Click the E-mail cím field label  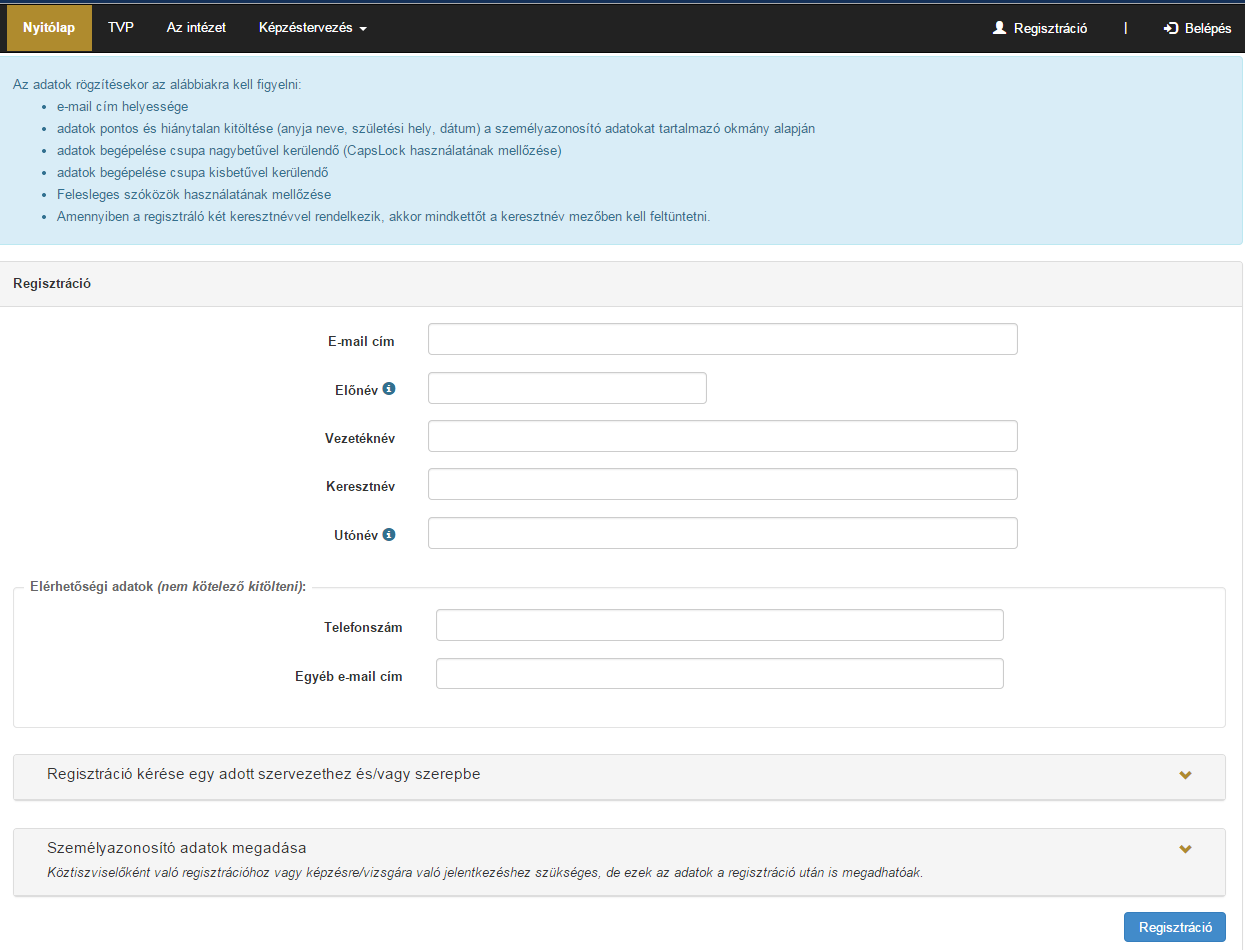coord(361,341)
